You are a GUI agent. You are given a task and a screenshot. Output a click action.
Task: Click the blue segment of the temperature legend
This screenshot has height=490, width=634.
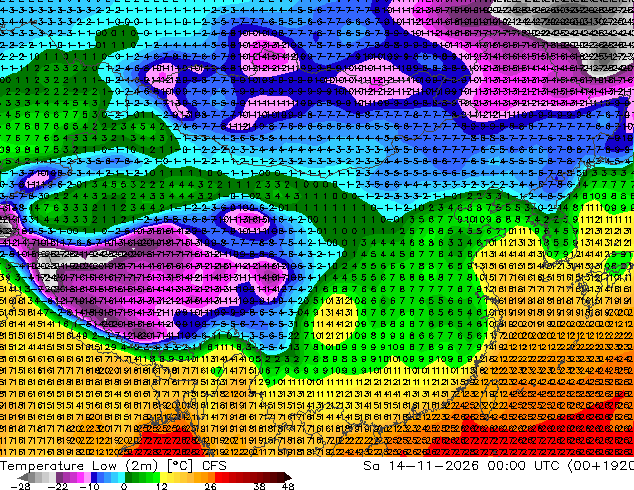[x=108, y=477]
